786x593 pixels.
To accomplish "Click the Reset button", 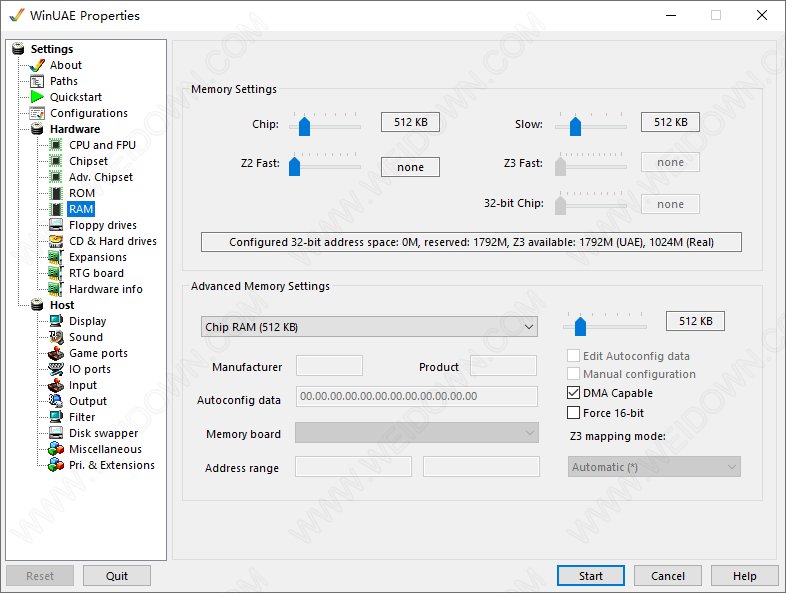I will 40,576.
